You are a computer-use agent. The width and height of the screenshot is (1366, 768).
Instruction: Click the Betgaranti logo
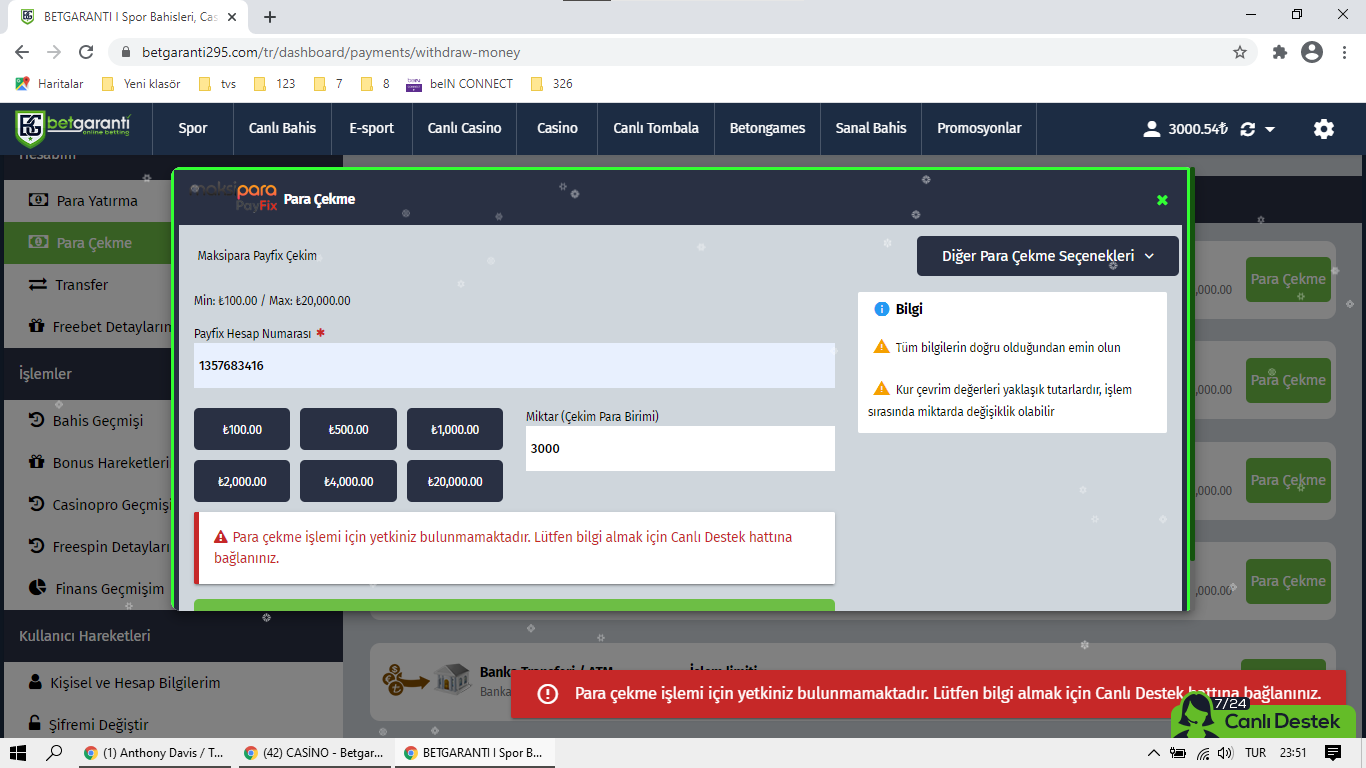[x=73, y=128]
